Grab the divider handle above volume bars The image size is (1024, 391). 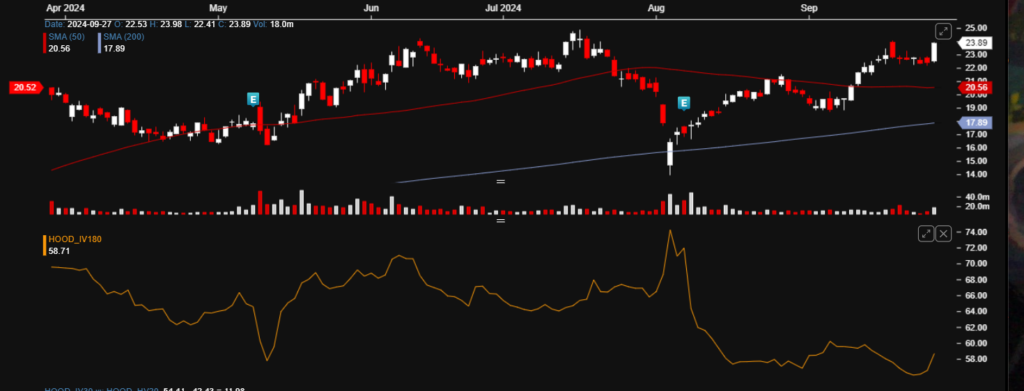[x=501, y=181]
